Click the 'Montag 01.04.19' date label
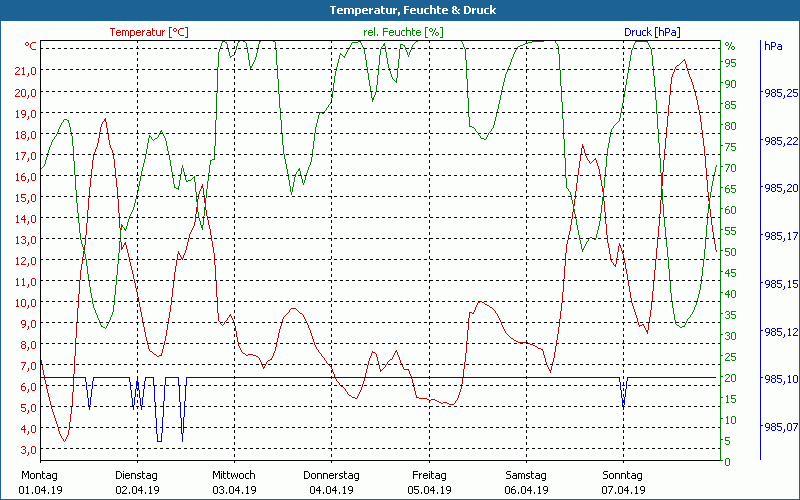 (40, 483)
